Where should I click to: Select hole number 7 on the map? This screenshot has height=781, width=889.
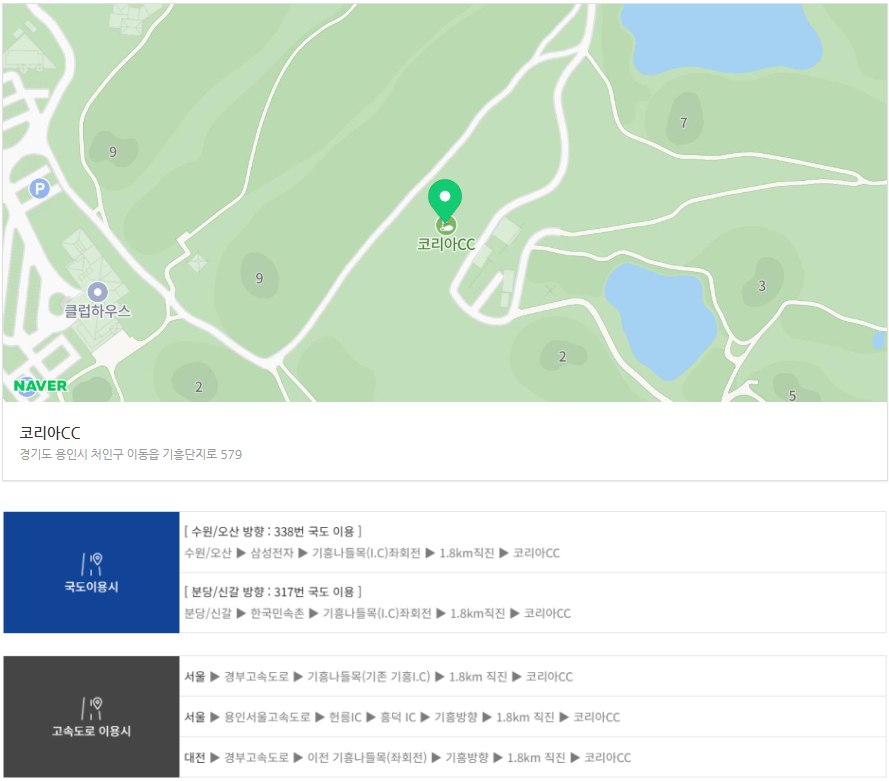point(684,123)
